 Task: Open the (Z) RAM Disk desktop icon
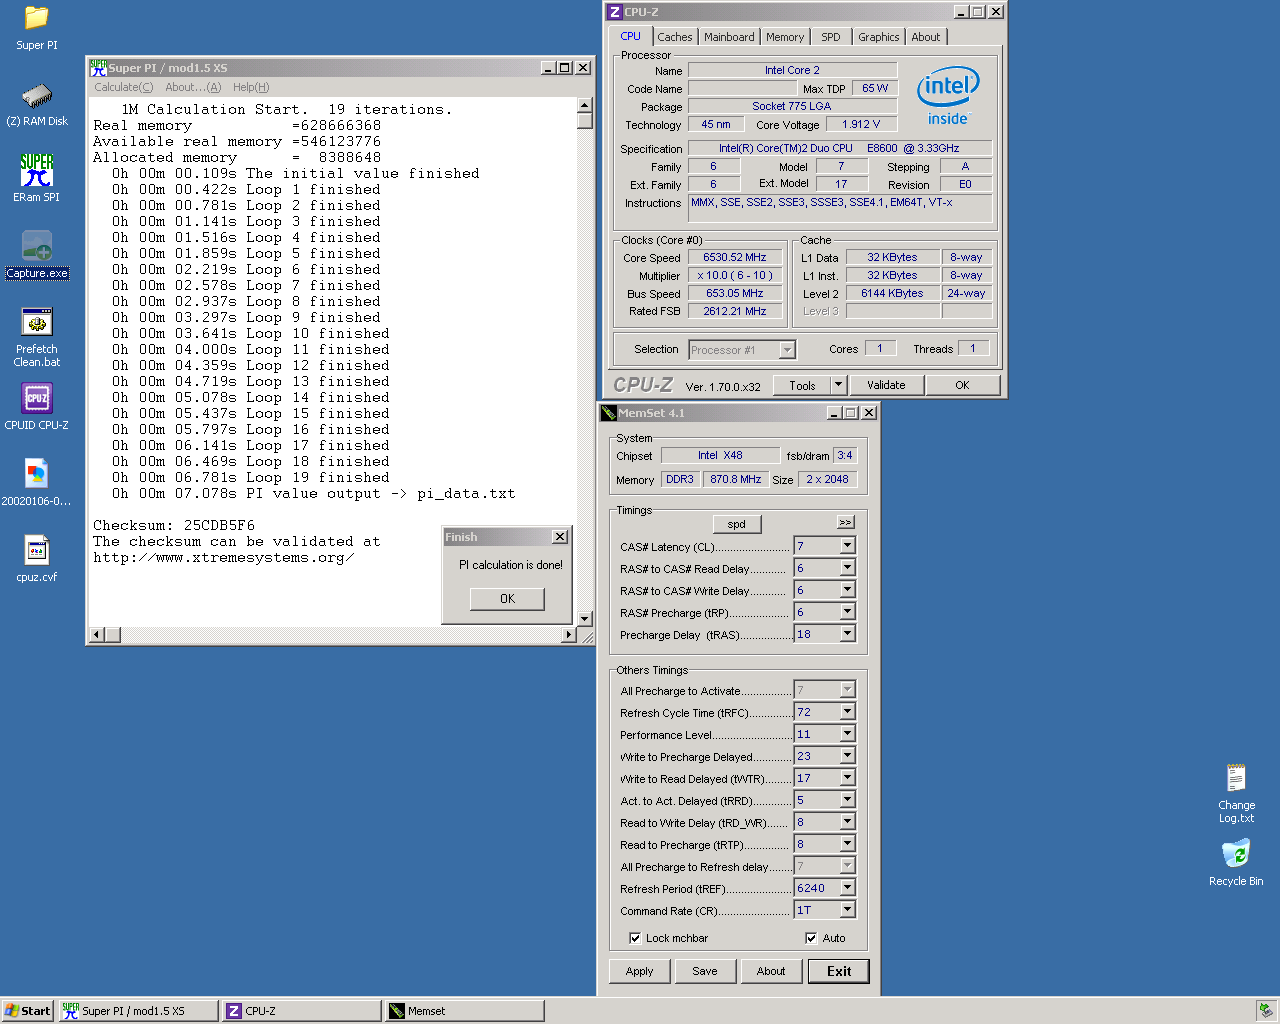(37, 104)
